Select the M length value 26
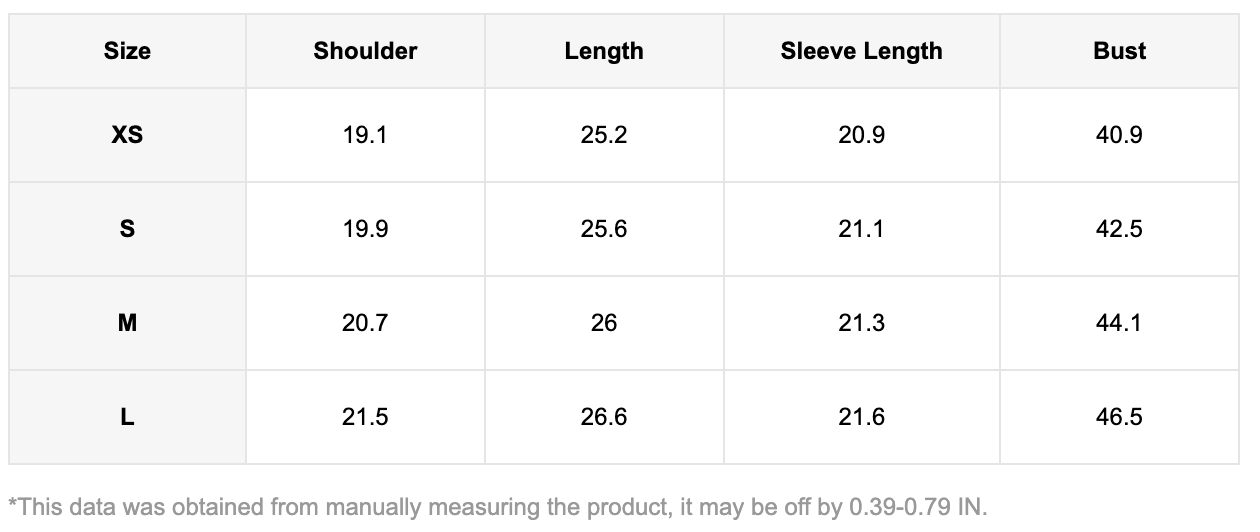The width and height of the screenshot is (1260, 532). [604, 323]
